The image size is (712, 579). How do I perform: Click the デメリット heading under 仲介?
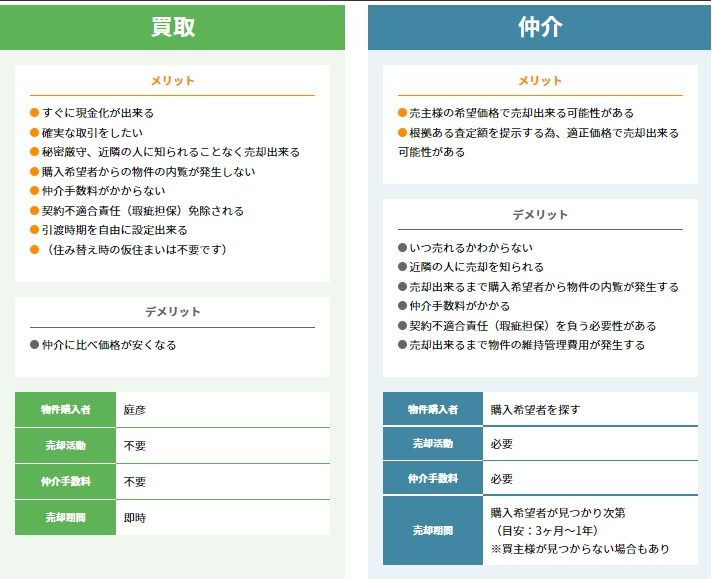540,215
